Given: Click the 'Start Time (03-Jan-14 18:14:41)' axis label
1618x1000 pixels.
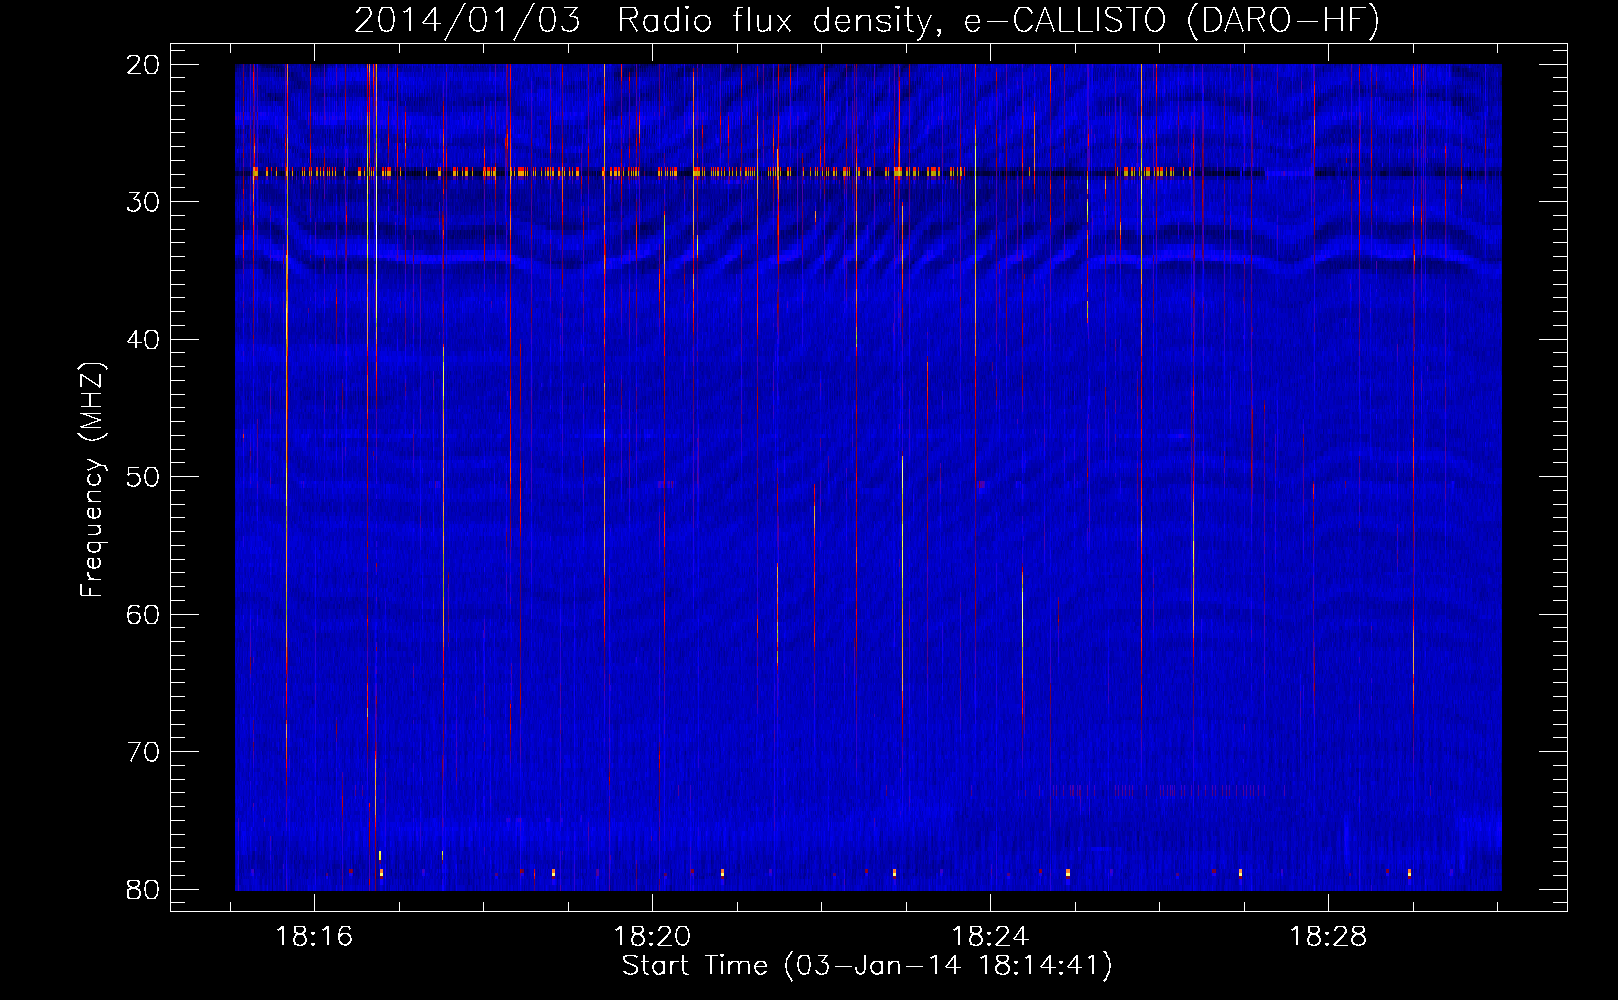Looking at the screenshot, I should point(867,966).
